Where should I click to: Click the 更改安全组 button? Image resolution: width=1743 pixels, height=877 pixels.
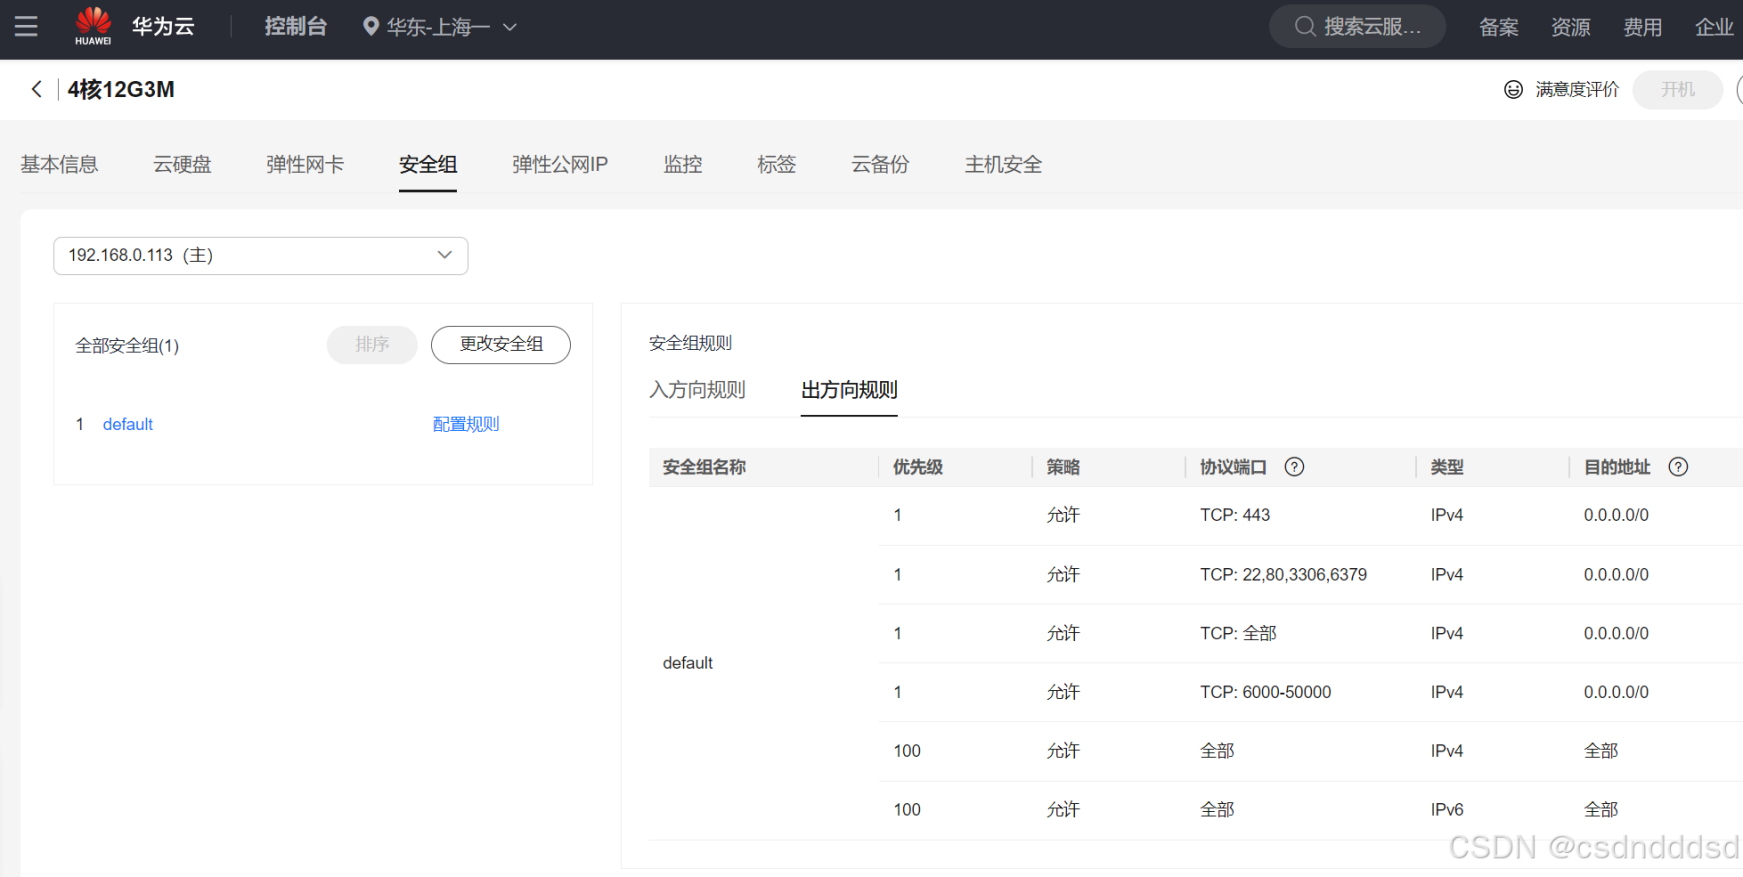pos(501,344)
